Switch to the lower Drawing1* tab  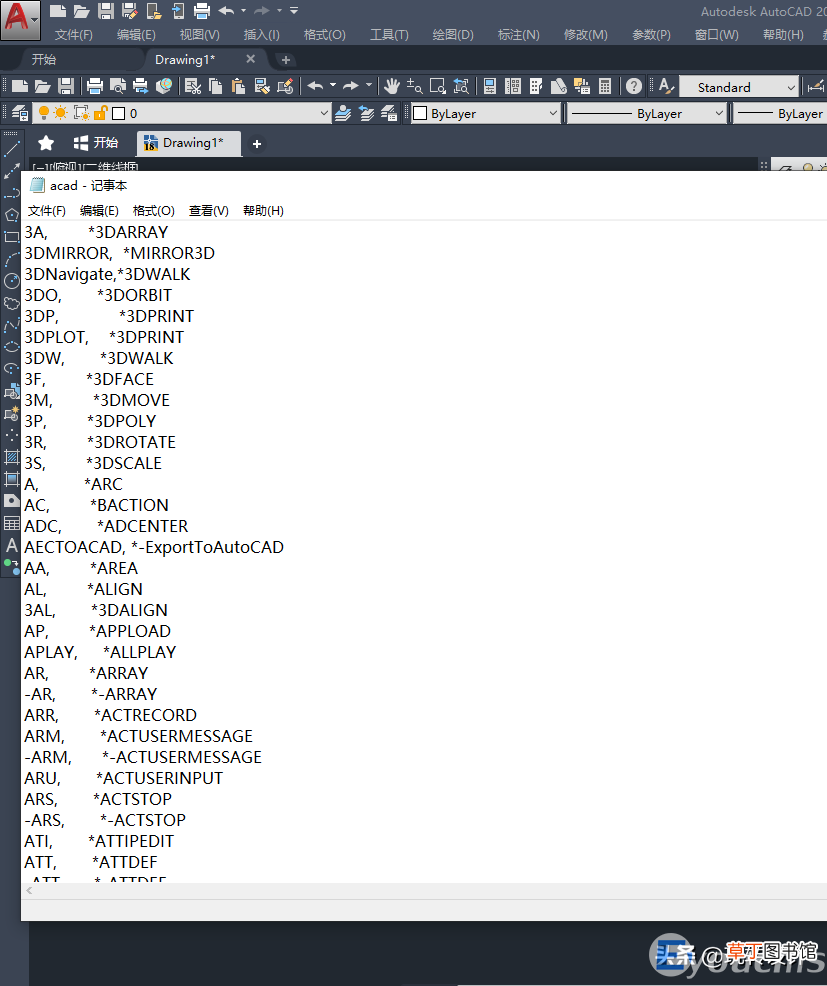click(189, 143)
